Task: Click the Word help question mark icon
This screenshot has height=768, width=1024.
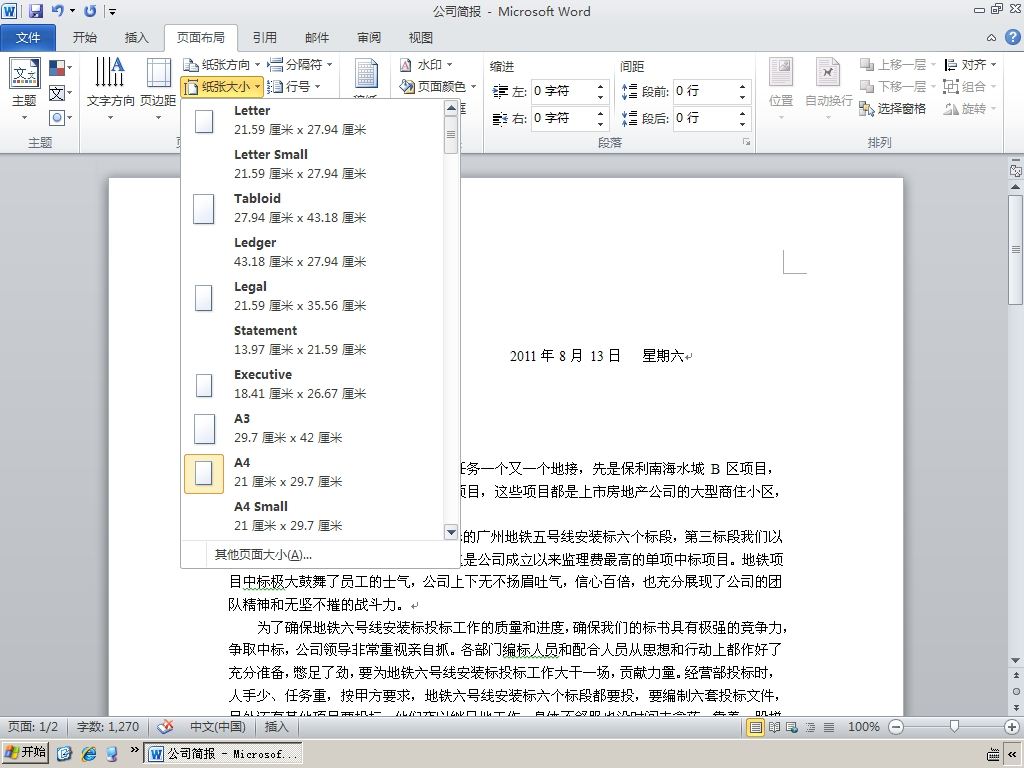Action: click(1013, 37)
